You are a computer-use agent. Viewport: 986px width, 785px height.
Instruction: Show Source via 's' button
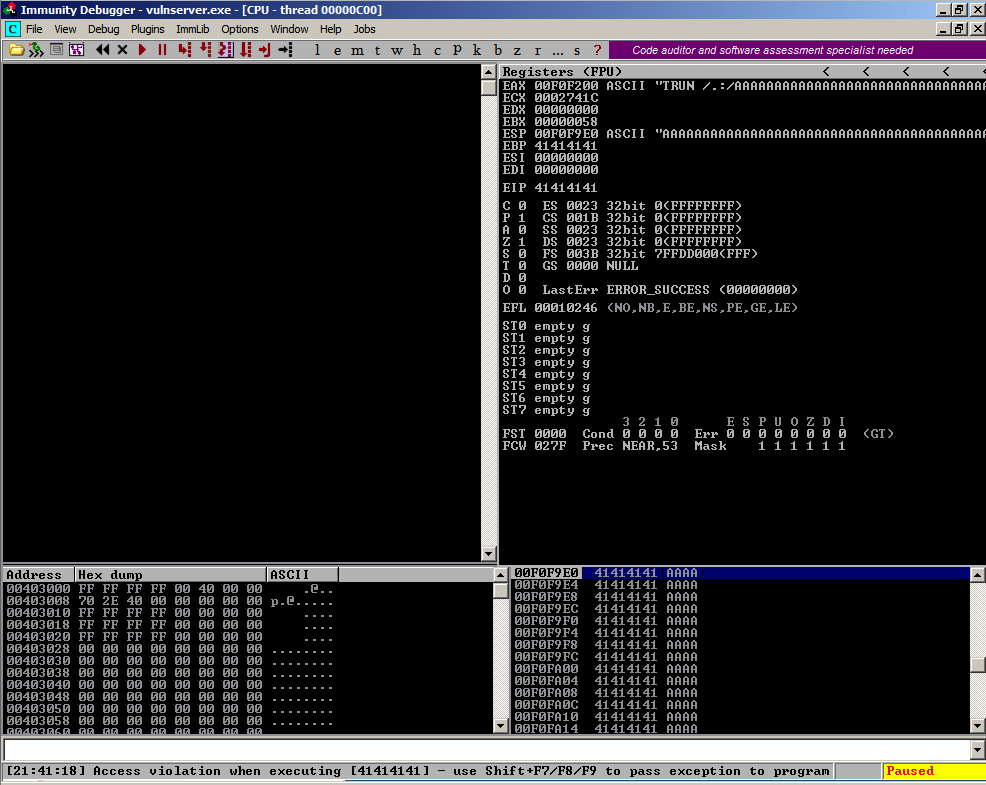tap(577, 50)
